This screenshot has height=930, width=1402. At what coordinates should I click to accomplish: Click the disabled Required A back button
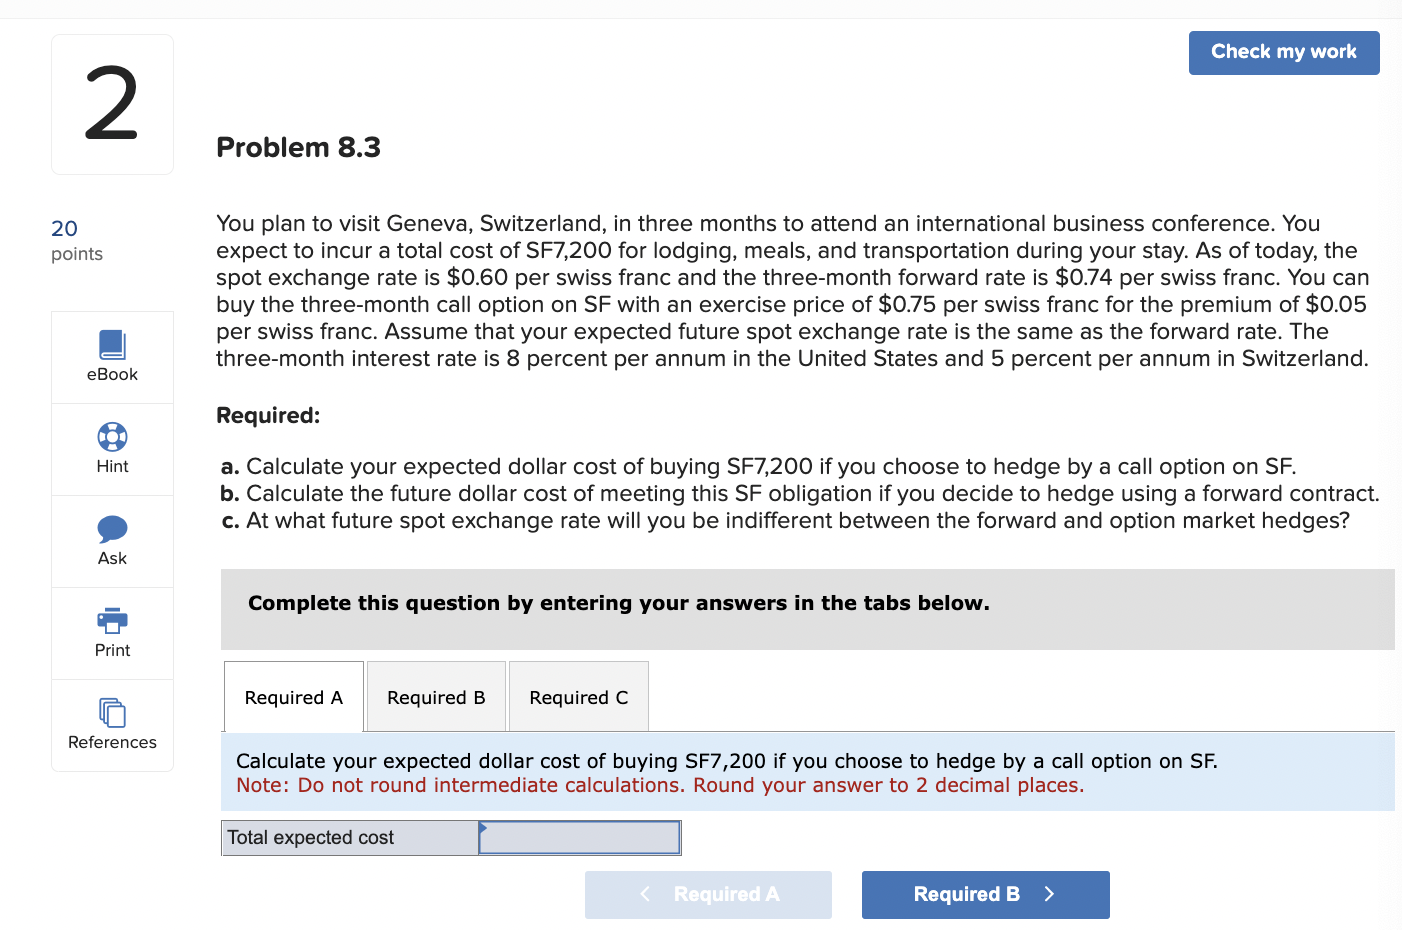click(x=708, y=894)
